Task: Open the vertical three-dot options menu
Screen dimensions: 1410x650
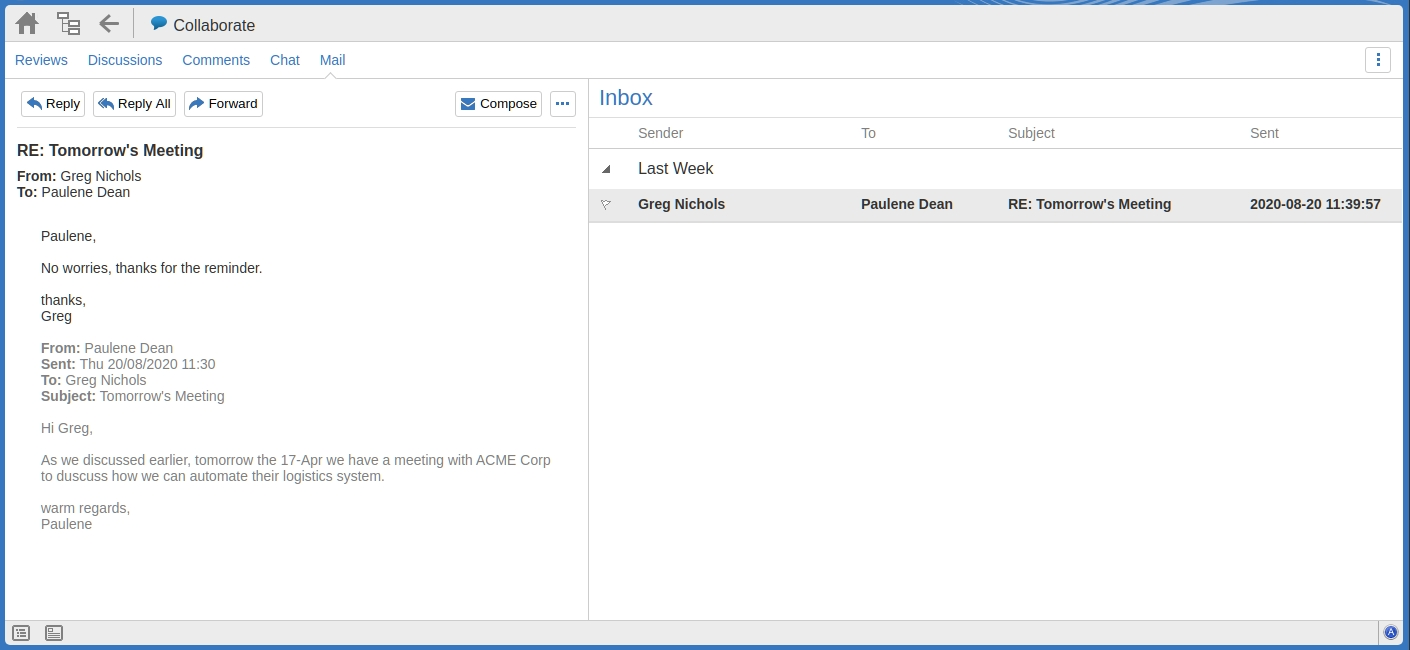Action: coord(1377,60)
